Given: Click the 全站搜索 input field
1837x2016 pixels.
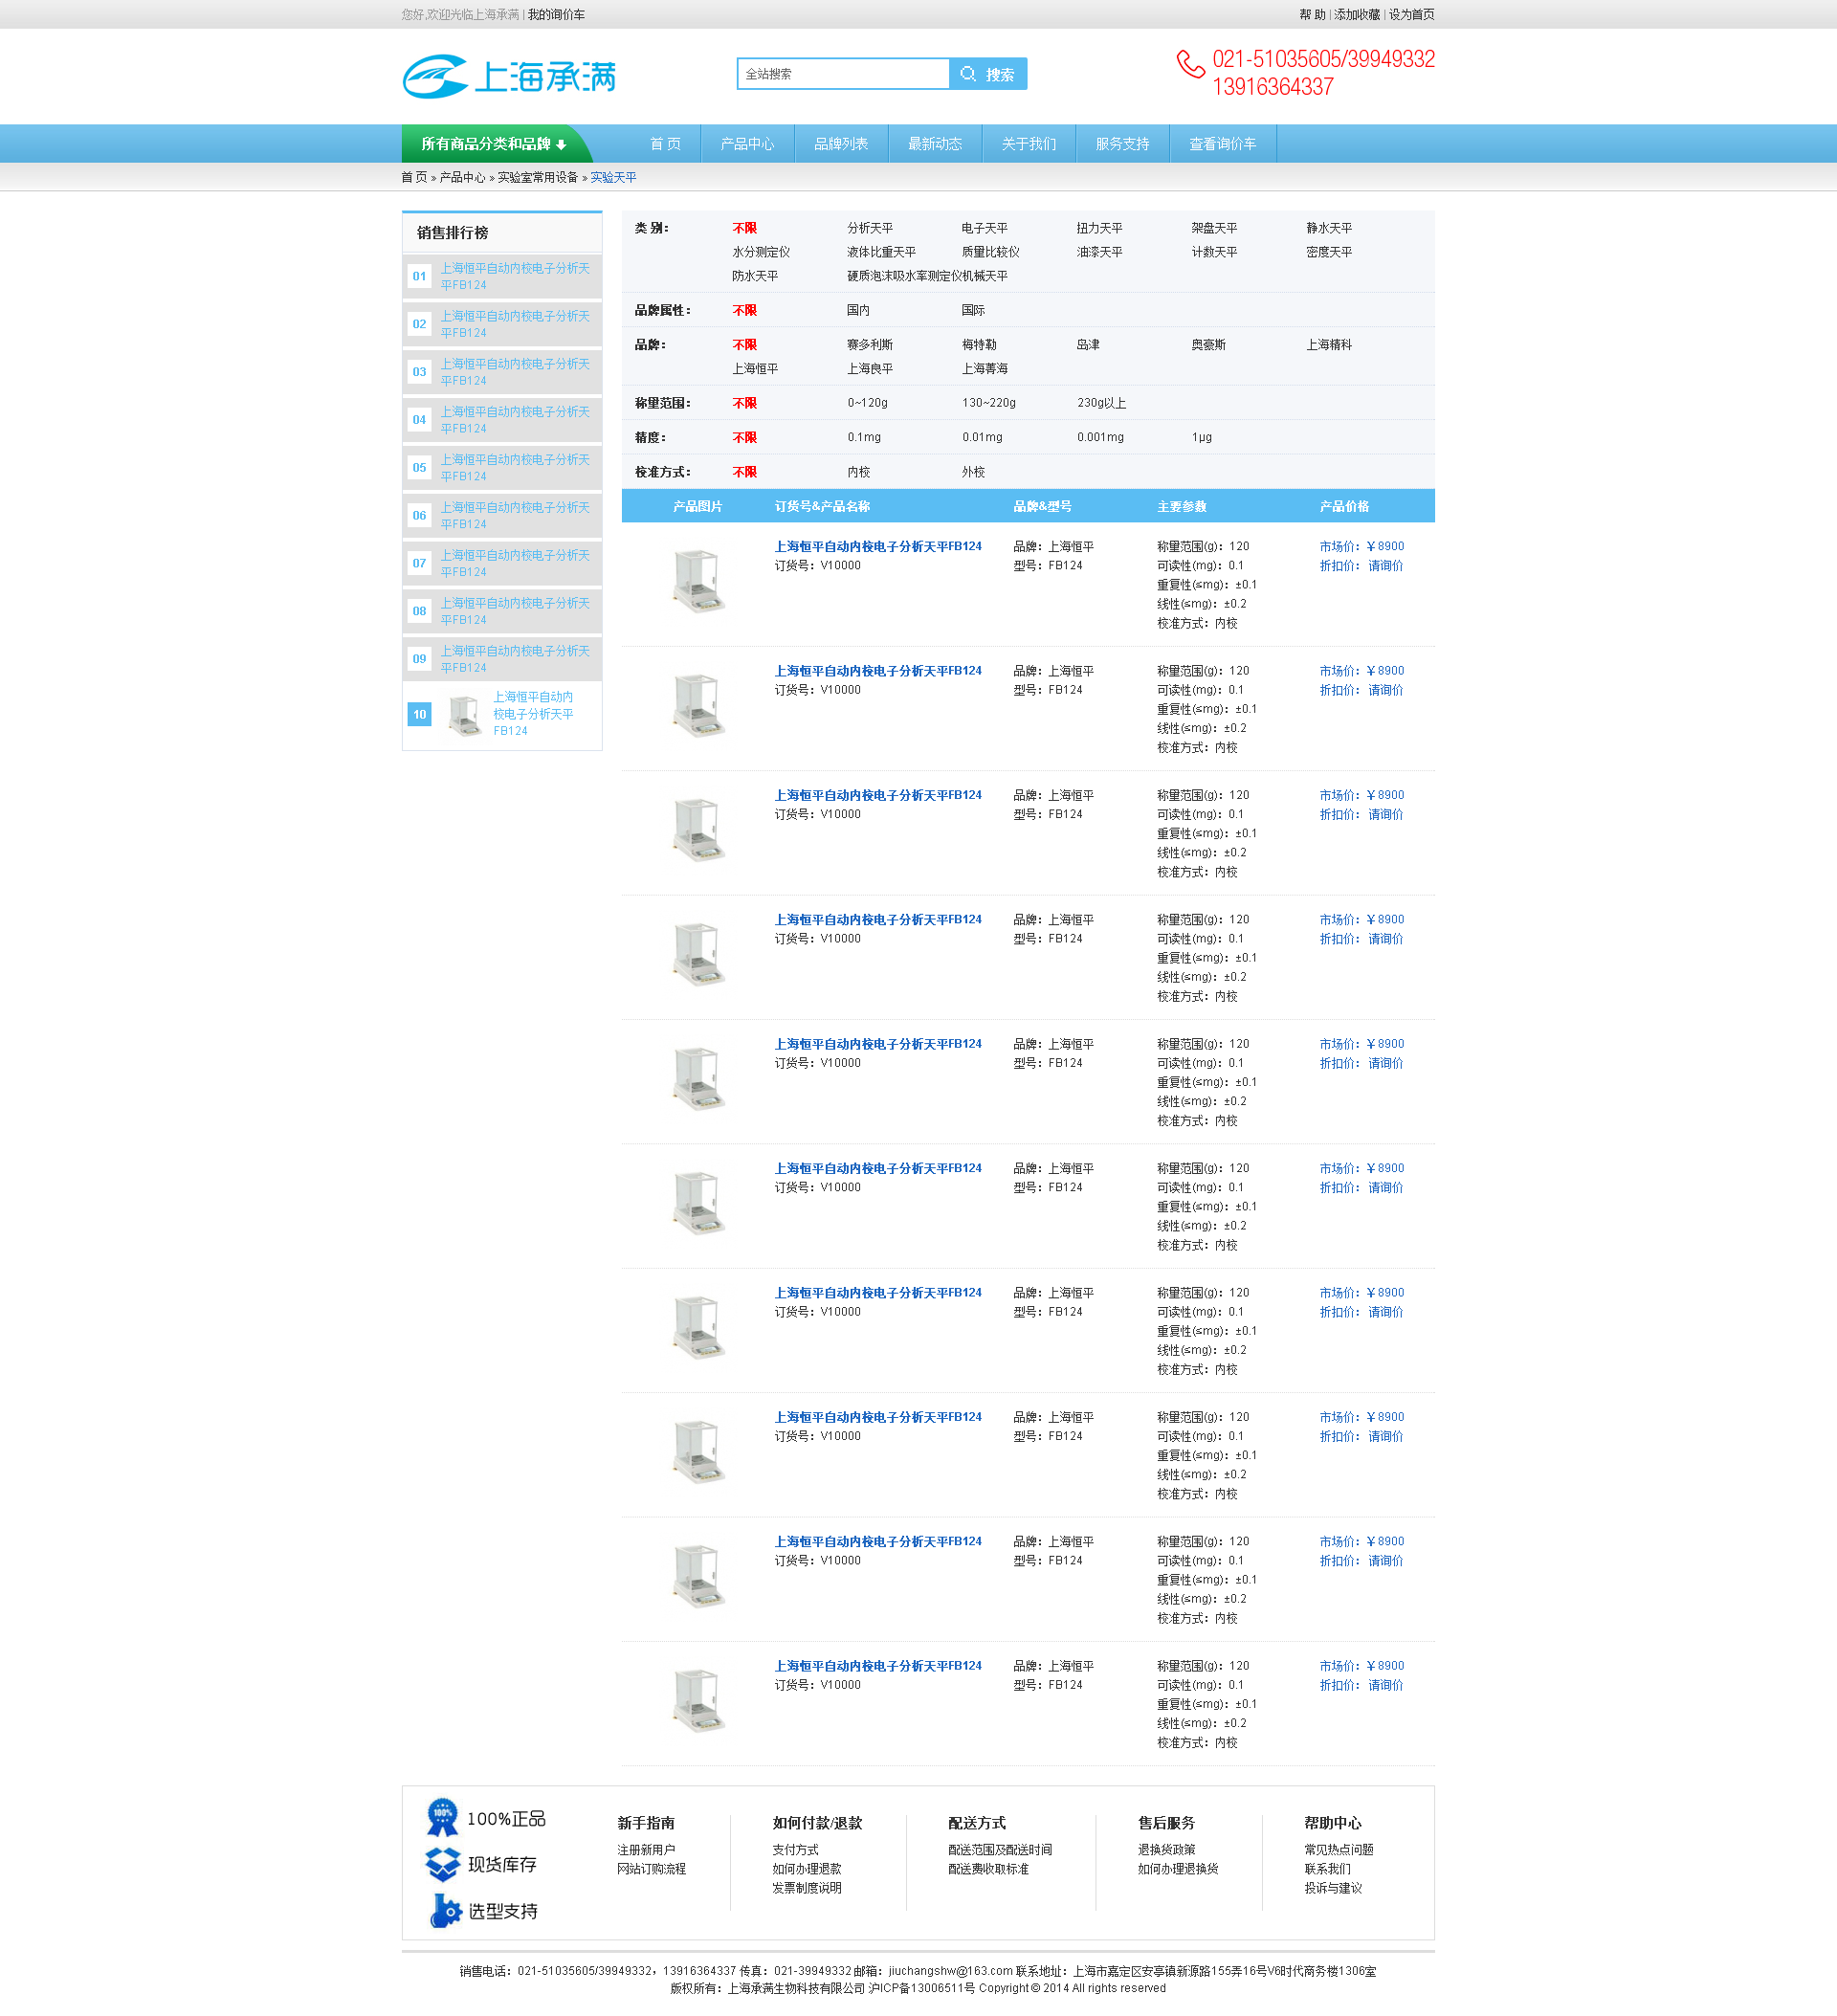Looking at the screenshot, I should tap(842, 74).
